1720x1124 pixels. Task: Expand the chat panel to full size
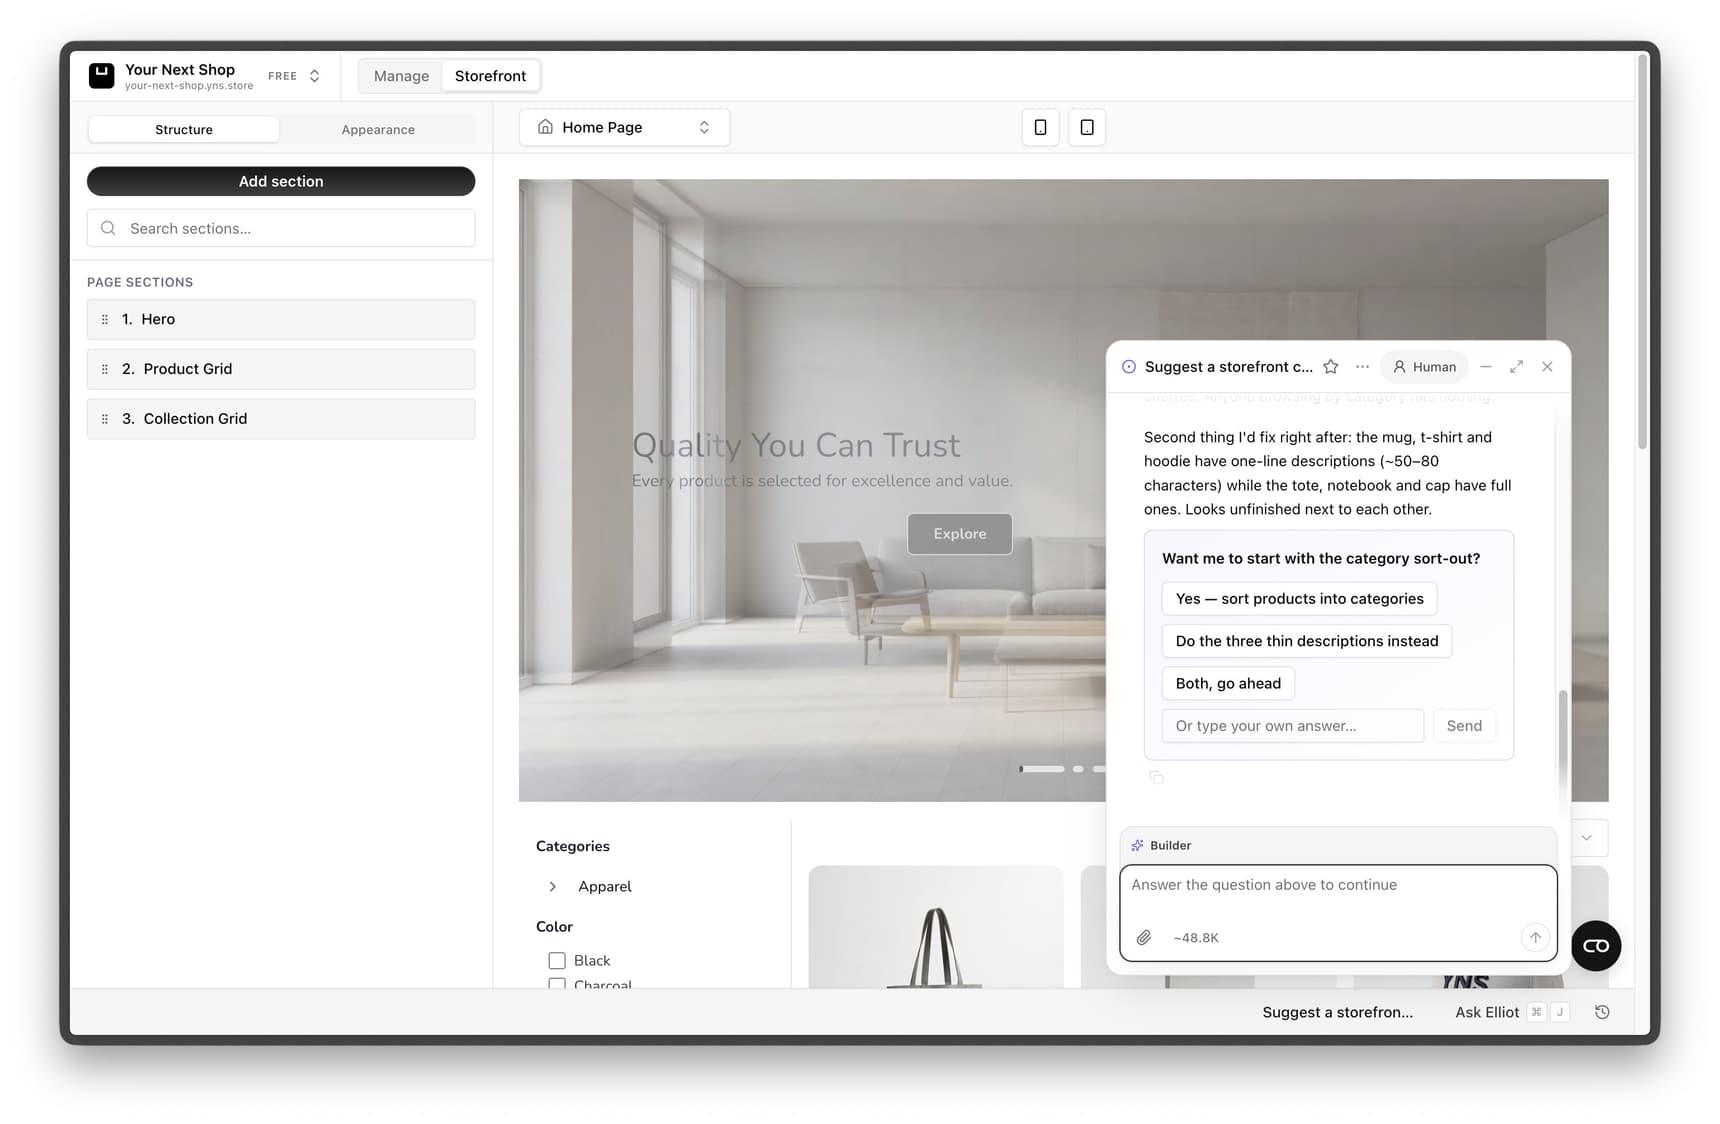1517,367
